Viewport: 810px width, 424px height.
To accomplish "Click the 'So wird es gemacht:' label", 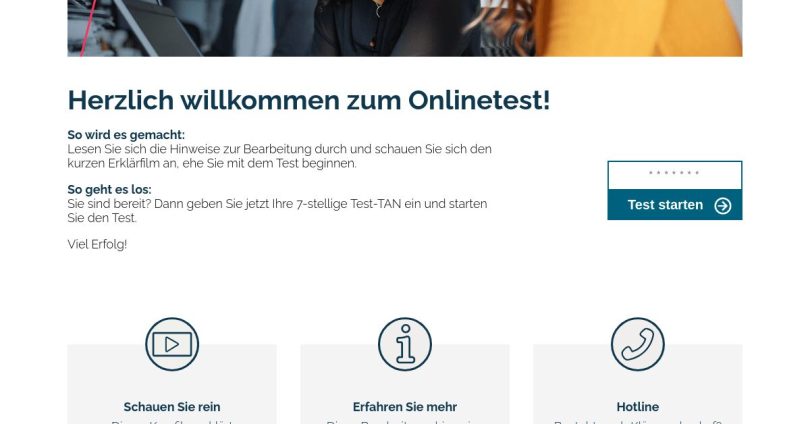I will (x=126, y=135).
